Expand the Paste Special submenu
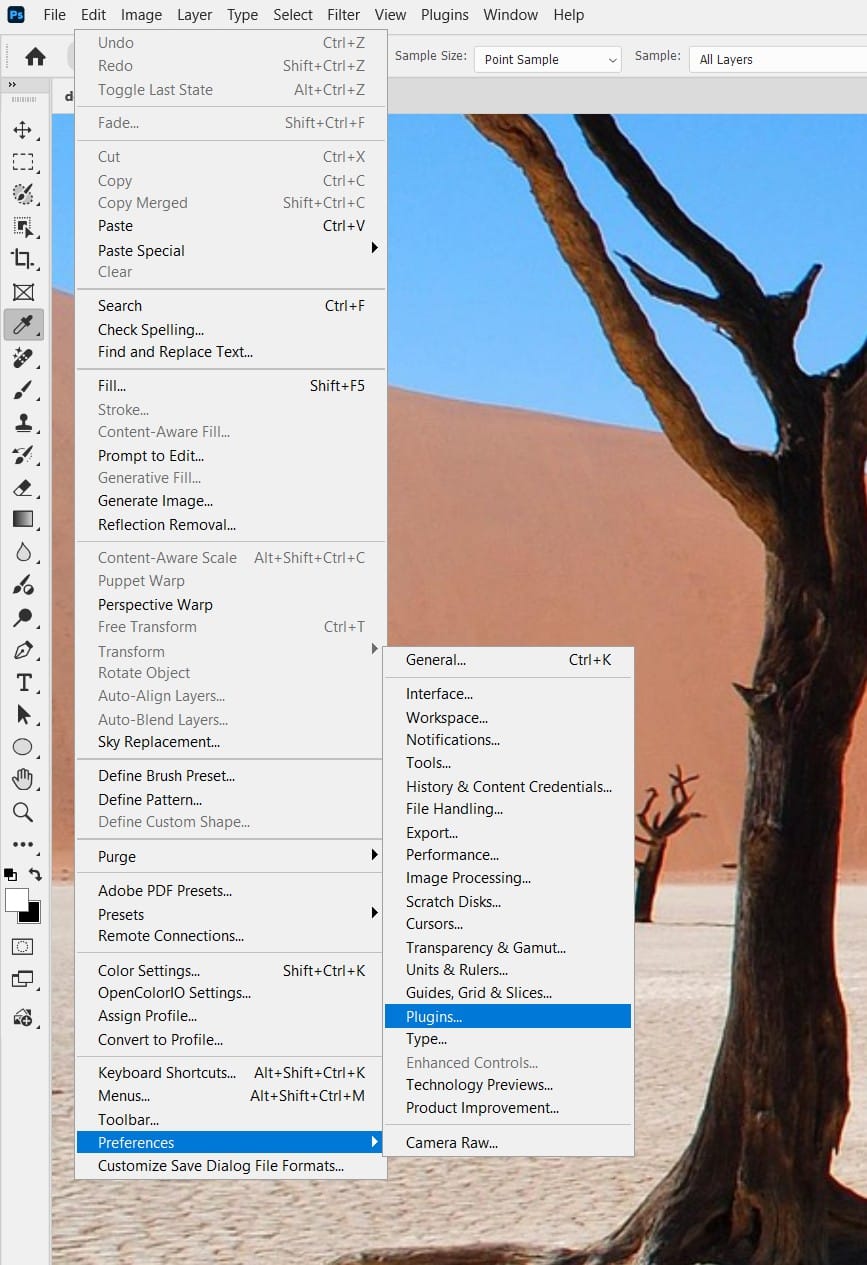 pyautogui.click(x=231, y=250)
